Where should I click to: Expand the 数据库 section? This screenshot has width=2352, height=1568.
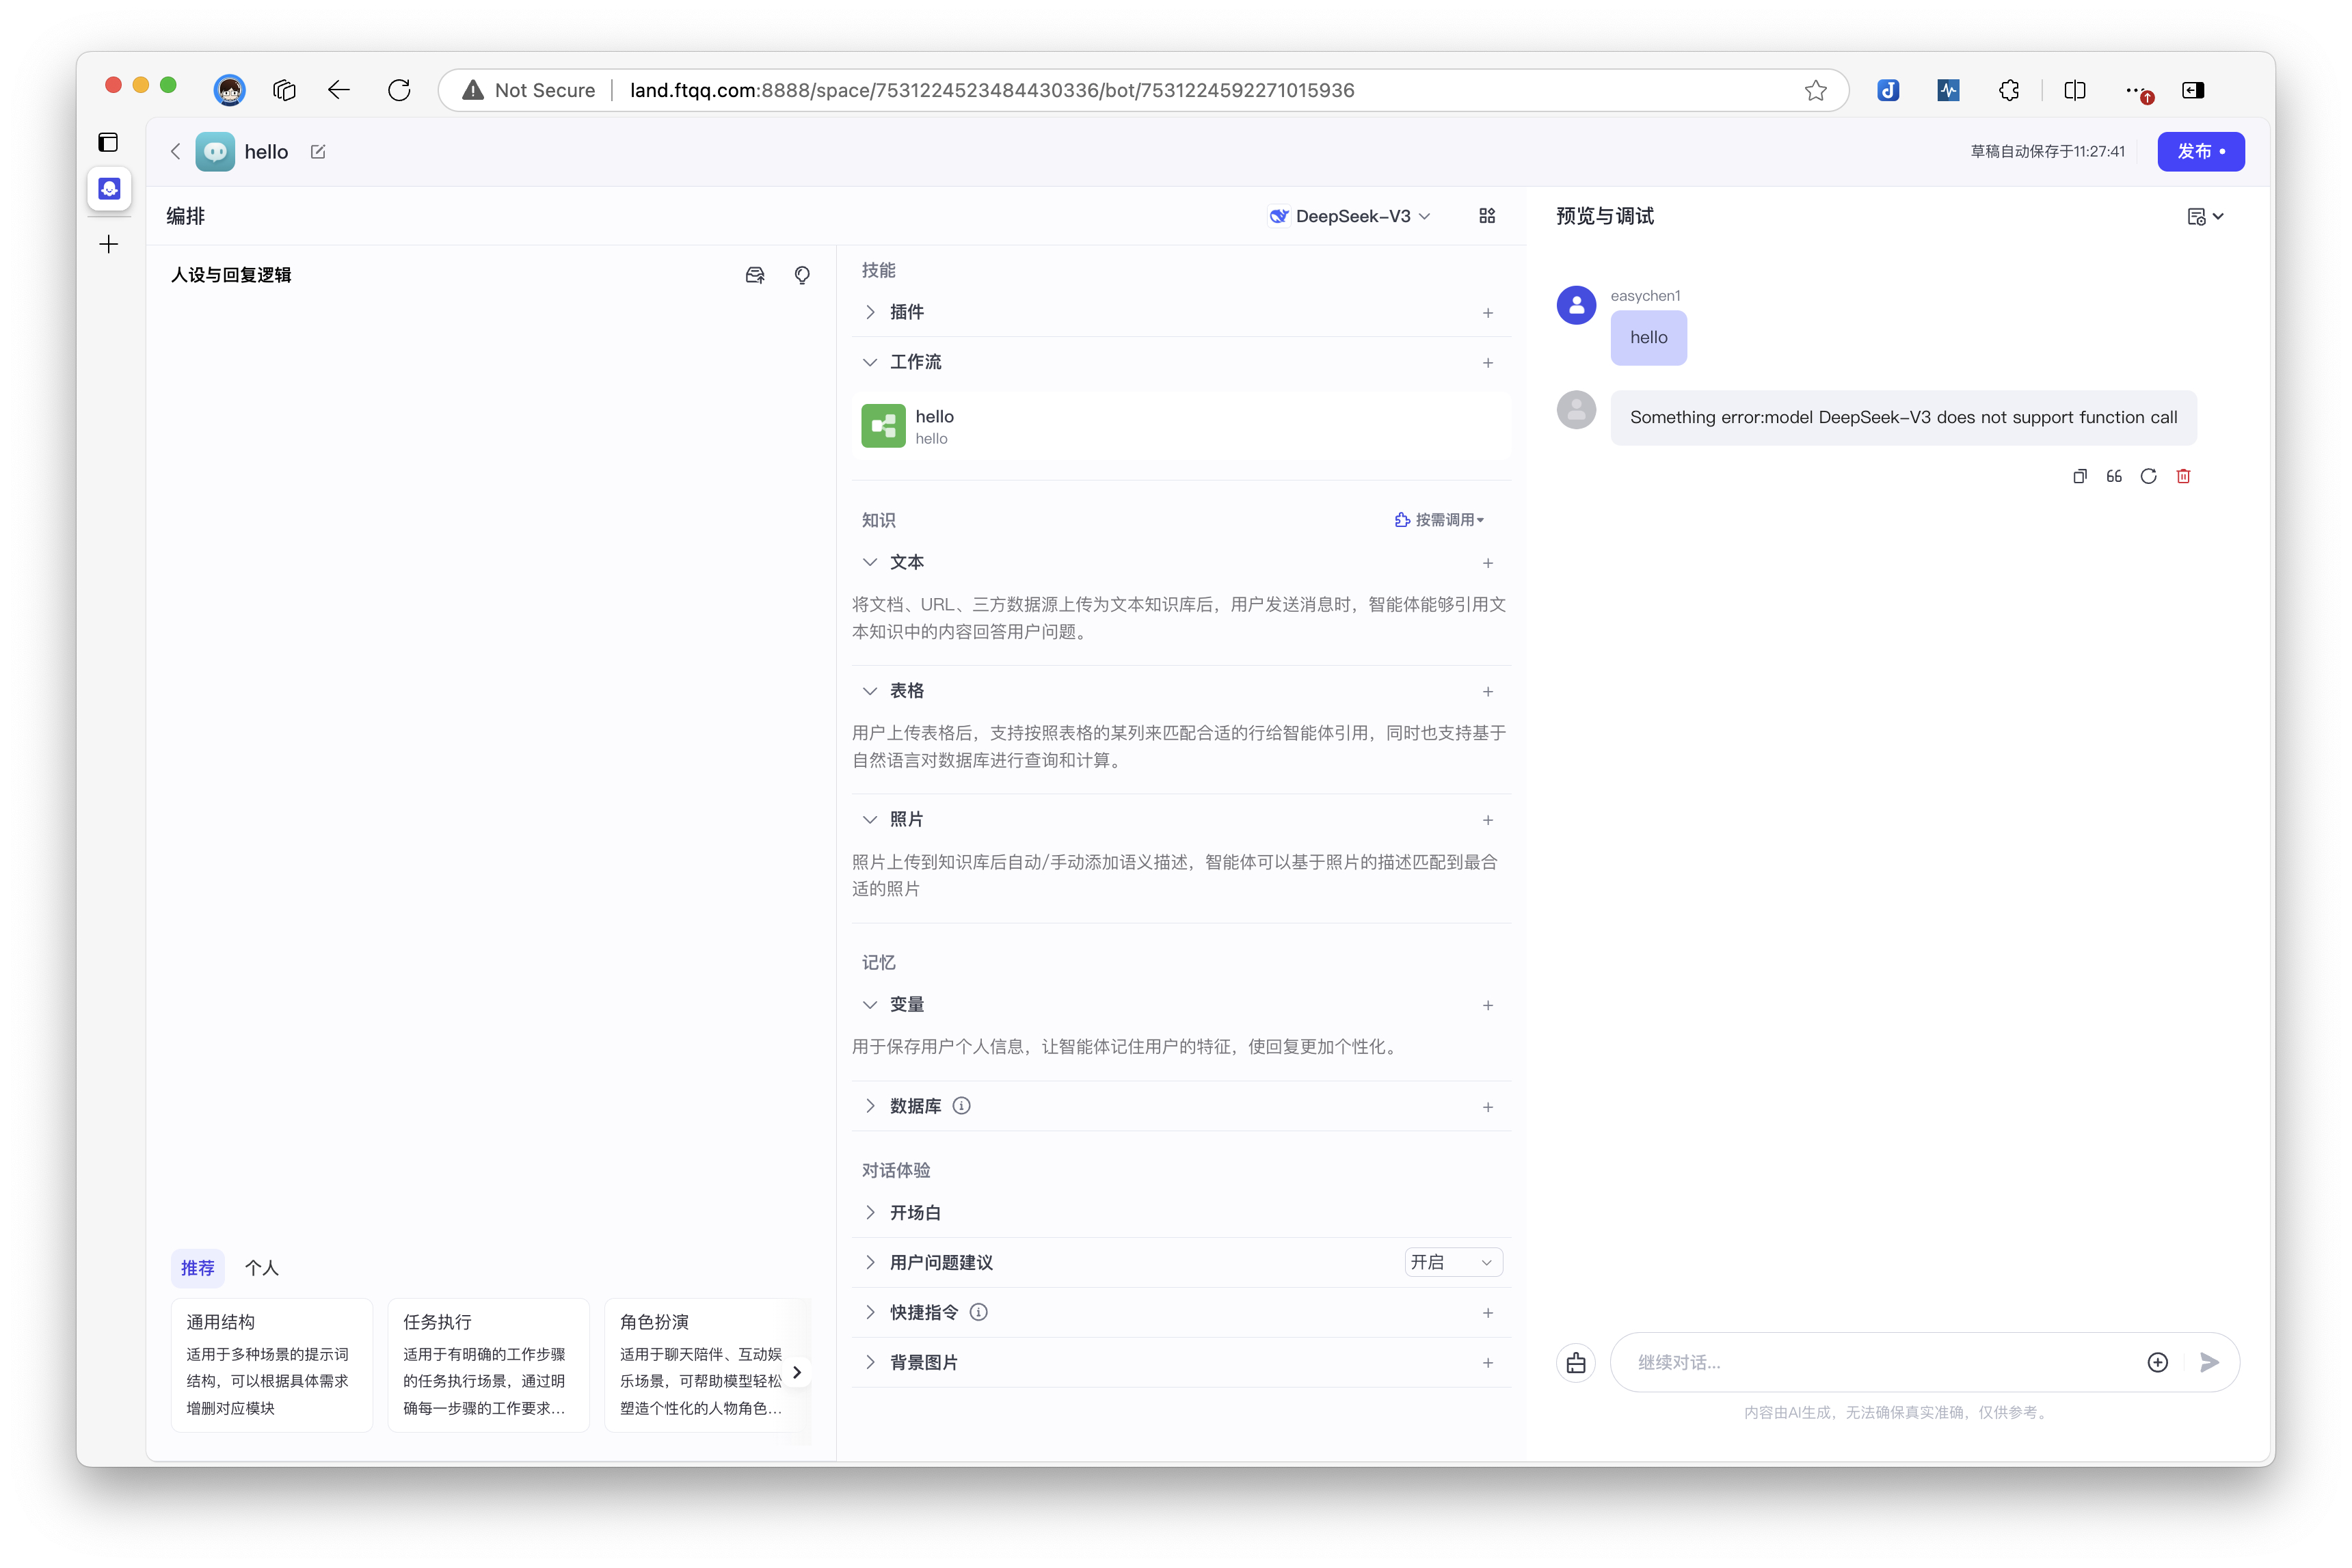pyautogui.click(x=870, y=1106)
